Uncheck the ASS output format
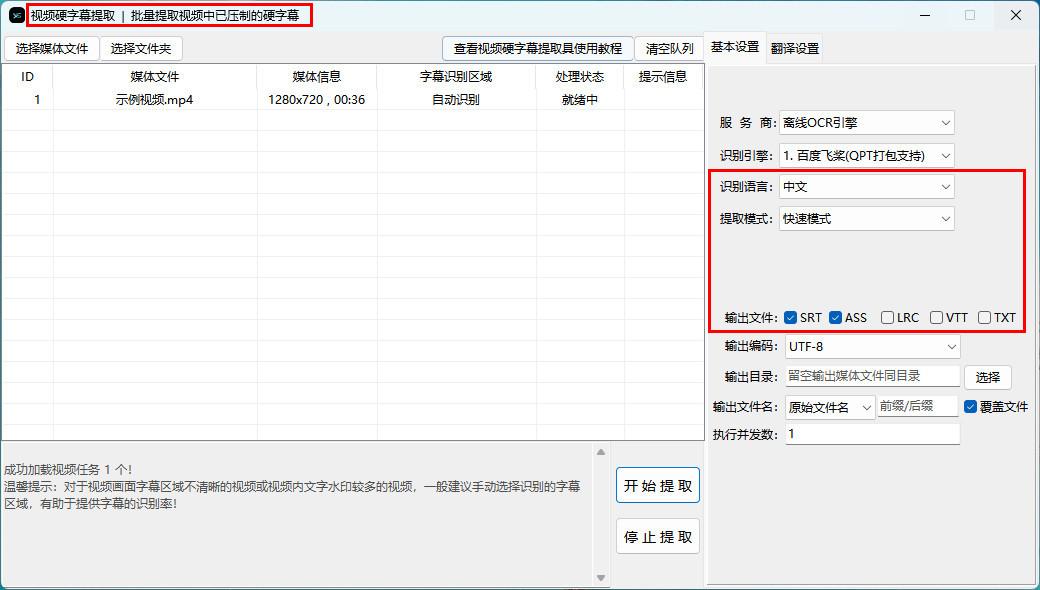The height and width of the screenshot is (590, 1040). [836, 318]
